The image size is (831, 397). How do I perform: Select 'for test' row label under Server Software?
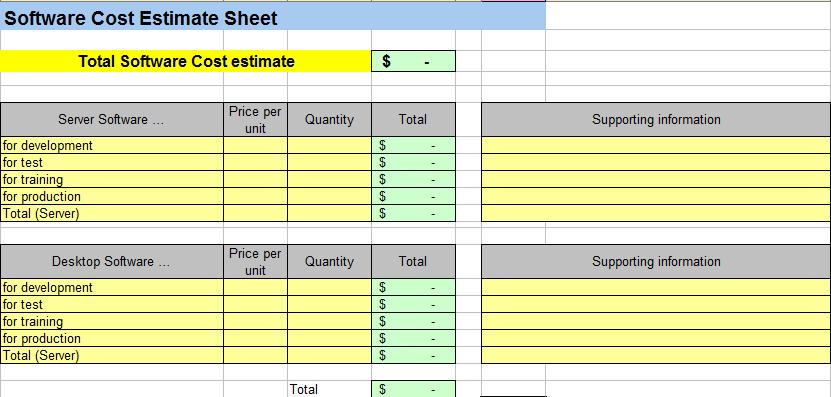(x=112, y=162)
